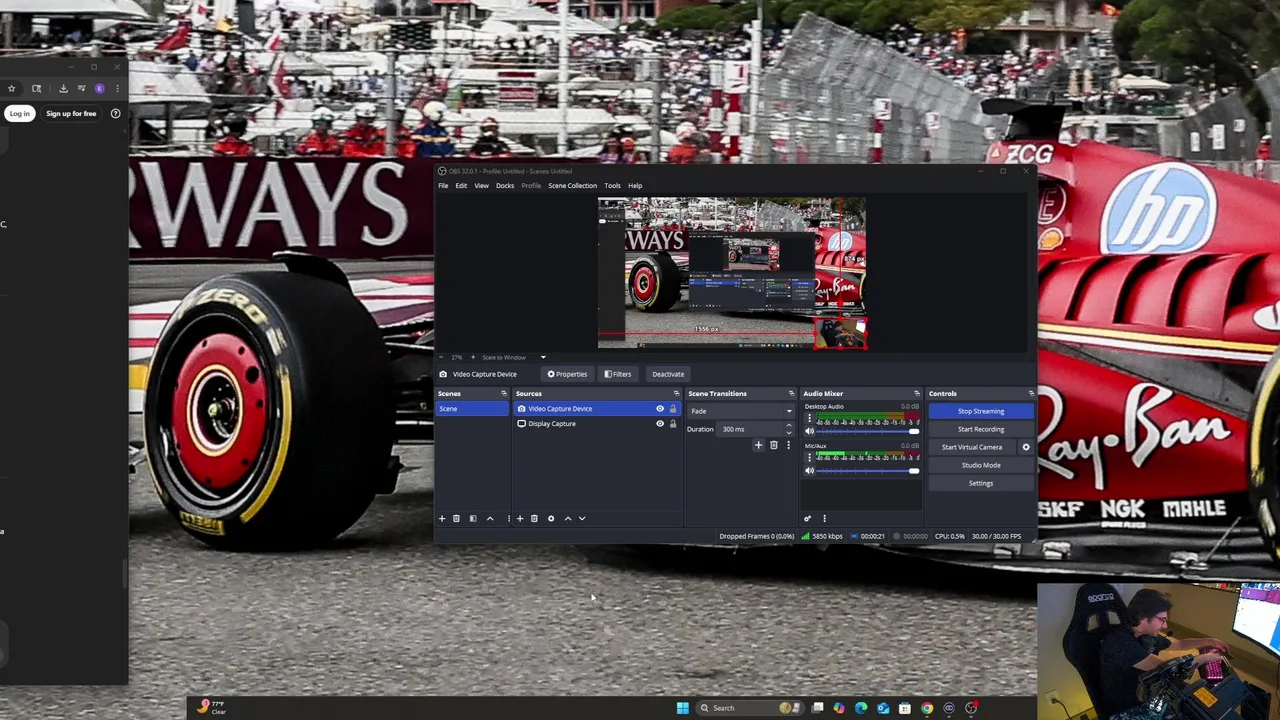Screen dimensions: 1280x720
Task: Adjust Desktop Audio volume slider
Action: [x=868, y=432]
